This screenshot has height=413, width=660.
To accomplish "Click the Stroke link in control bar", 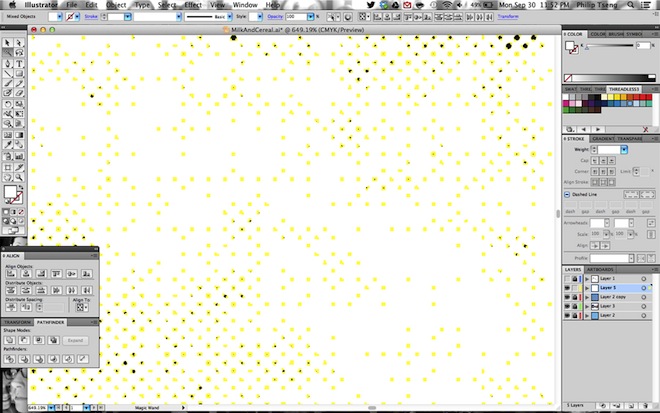I will point(91,16).
